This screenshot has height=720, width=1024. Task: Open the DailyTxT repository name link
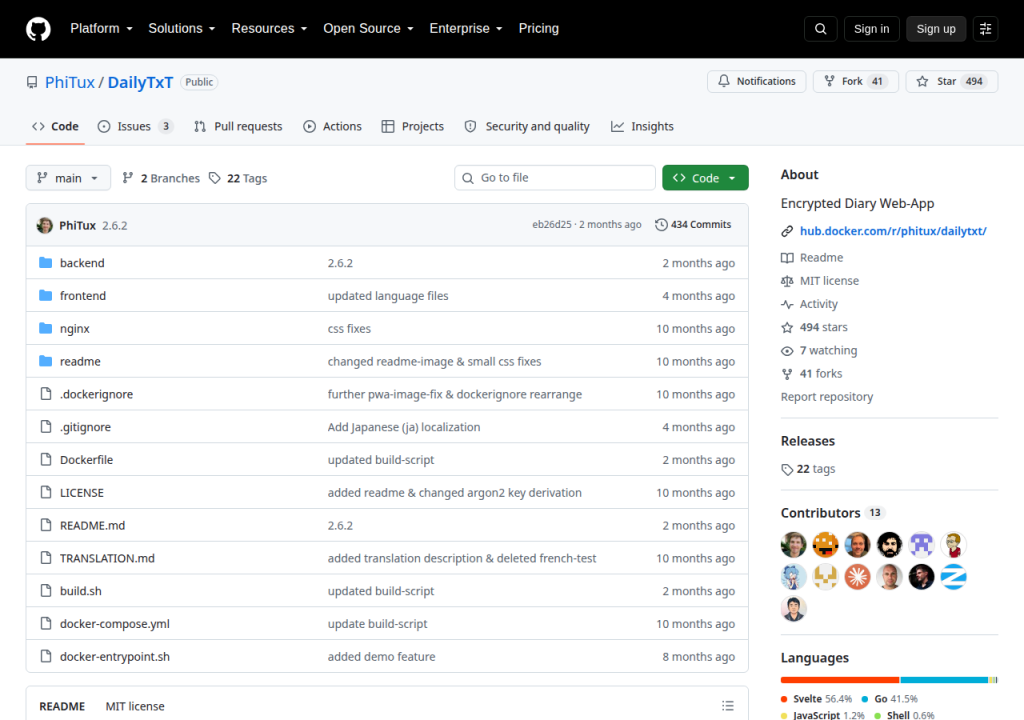(140, 82)
